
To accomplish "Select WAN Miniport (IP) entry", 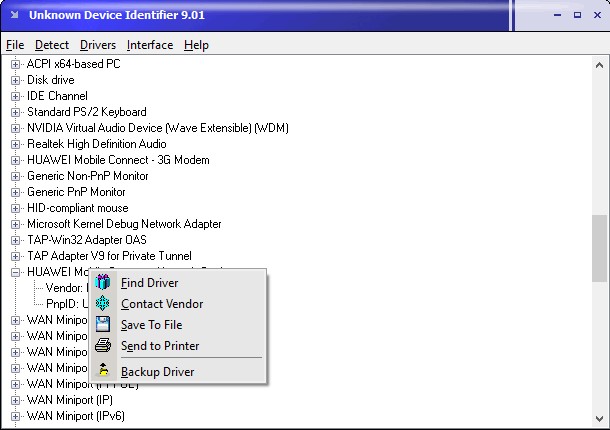I will point(70,400).
